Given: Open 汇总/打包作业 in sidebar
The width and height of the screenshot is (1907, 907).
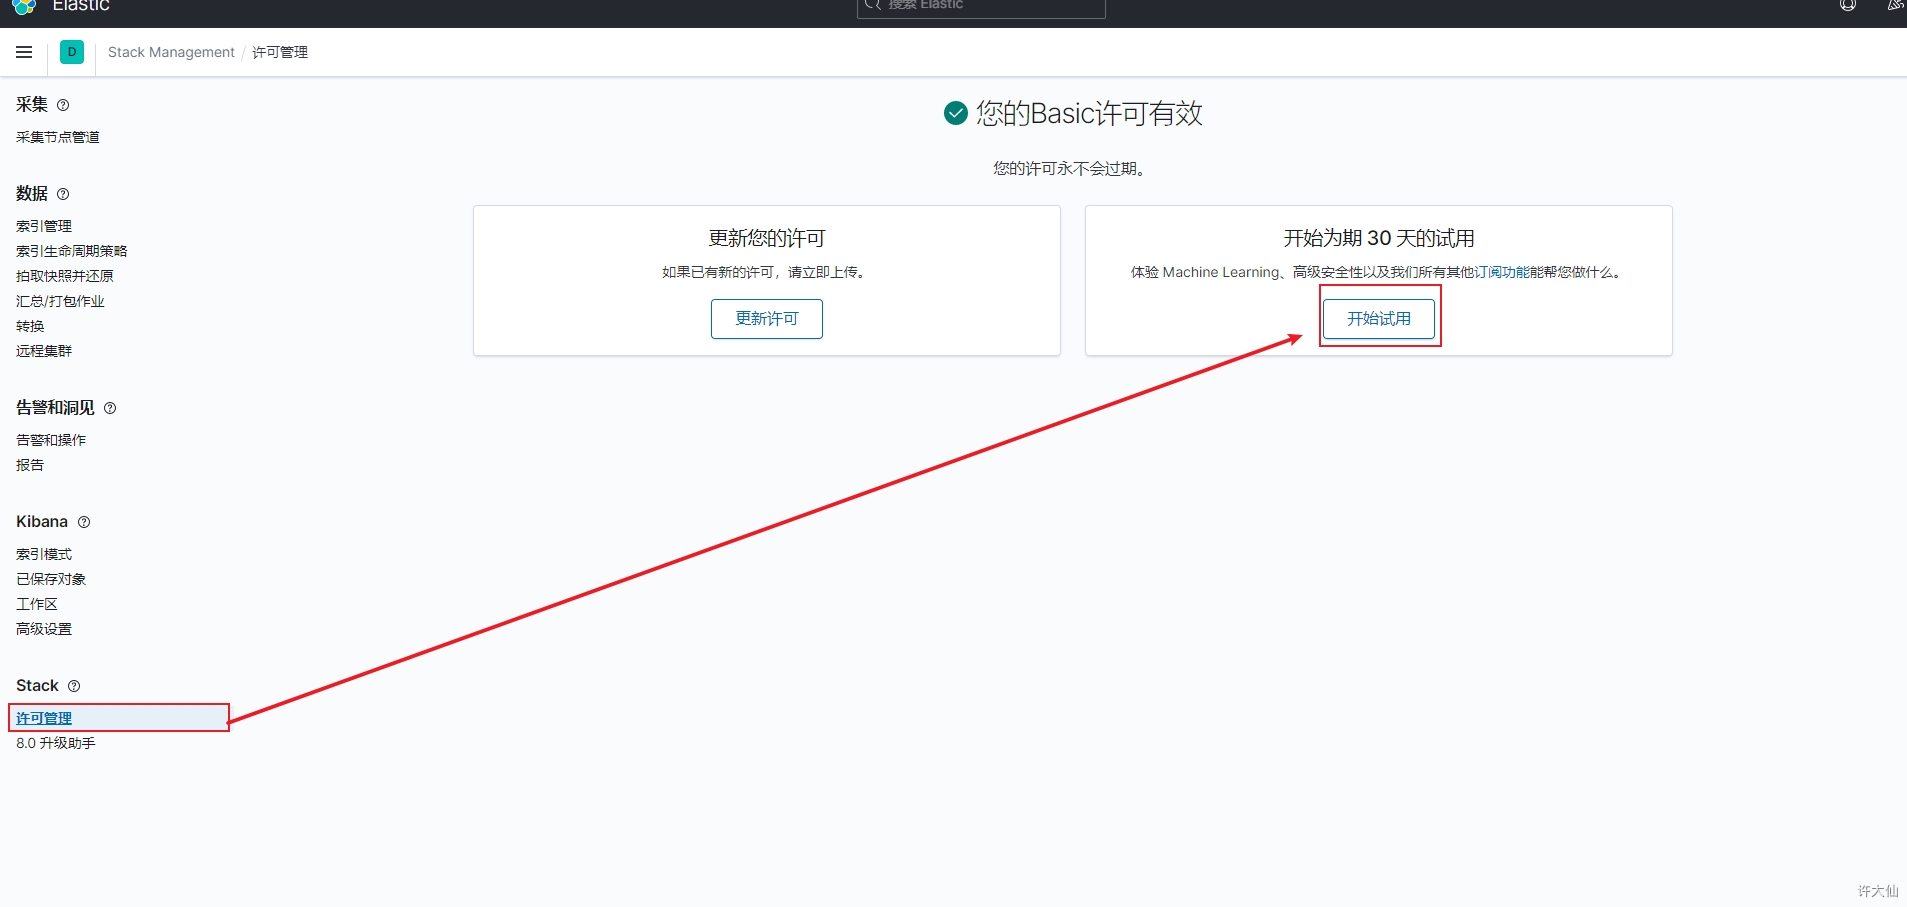Looking at the screenshot, I should click(x=60, y=301).
